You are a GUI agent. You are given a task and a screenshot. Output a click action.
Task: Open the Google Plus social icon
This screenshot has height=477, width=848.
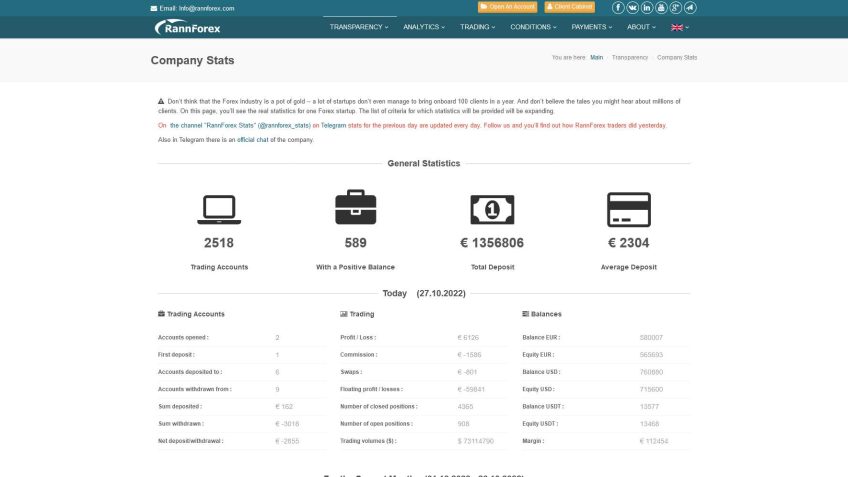[x=676, y=8]
